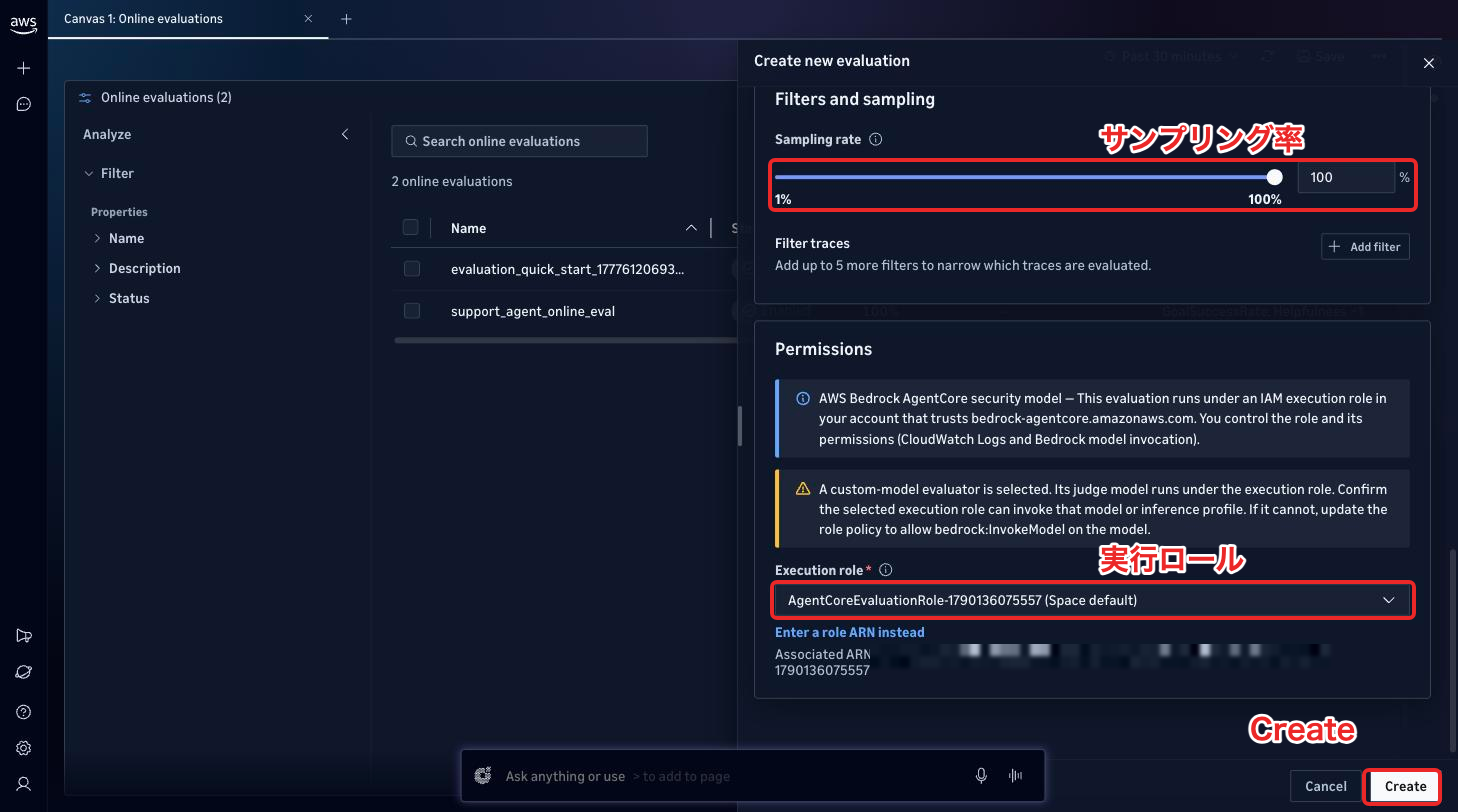The image size is (1458, 812).
Task: Click the 2 online evaluations count text
Action: point(452,181)
